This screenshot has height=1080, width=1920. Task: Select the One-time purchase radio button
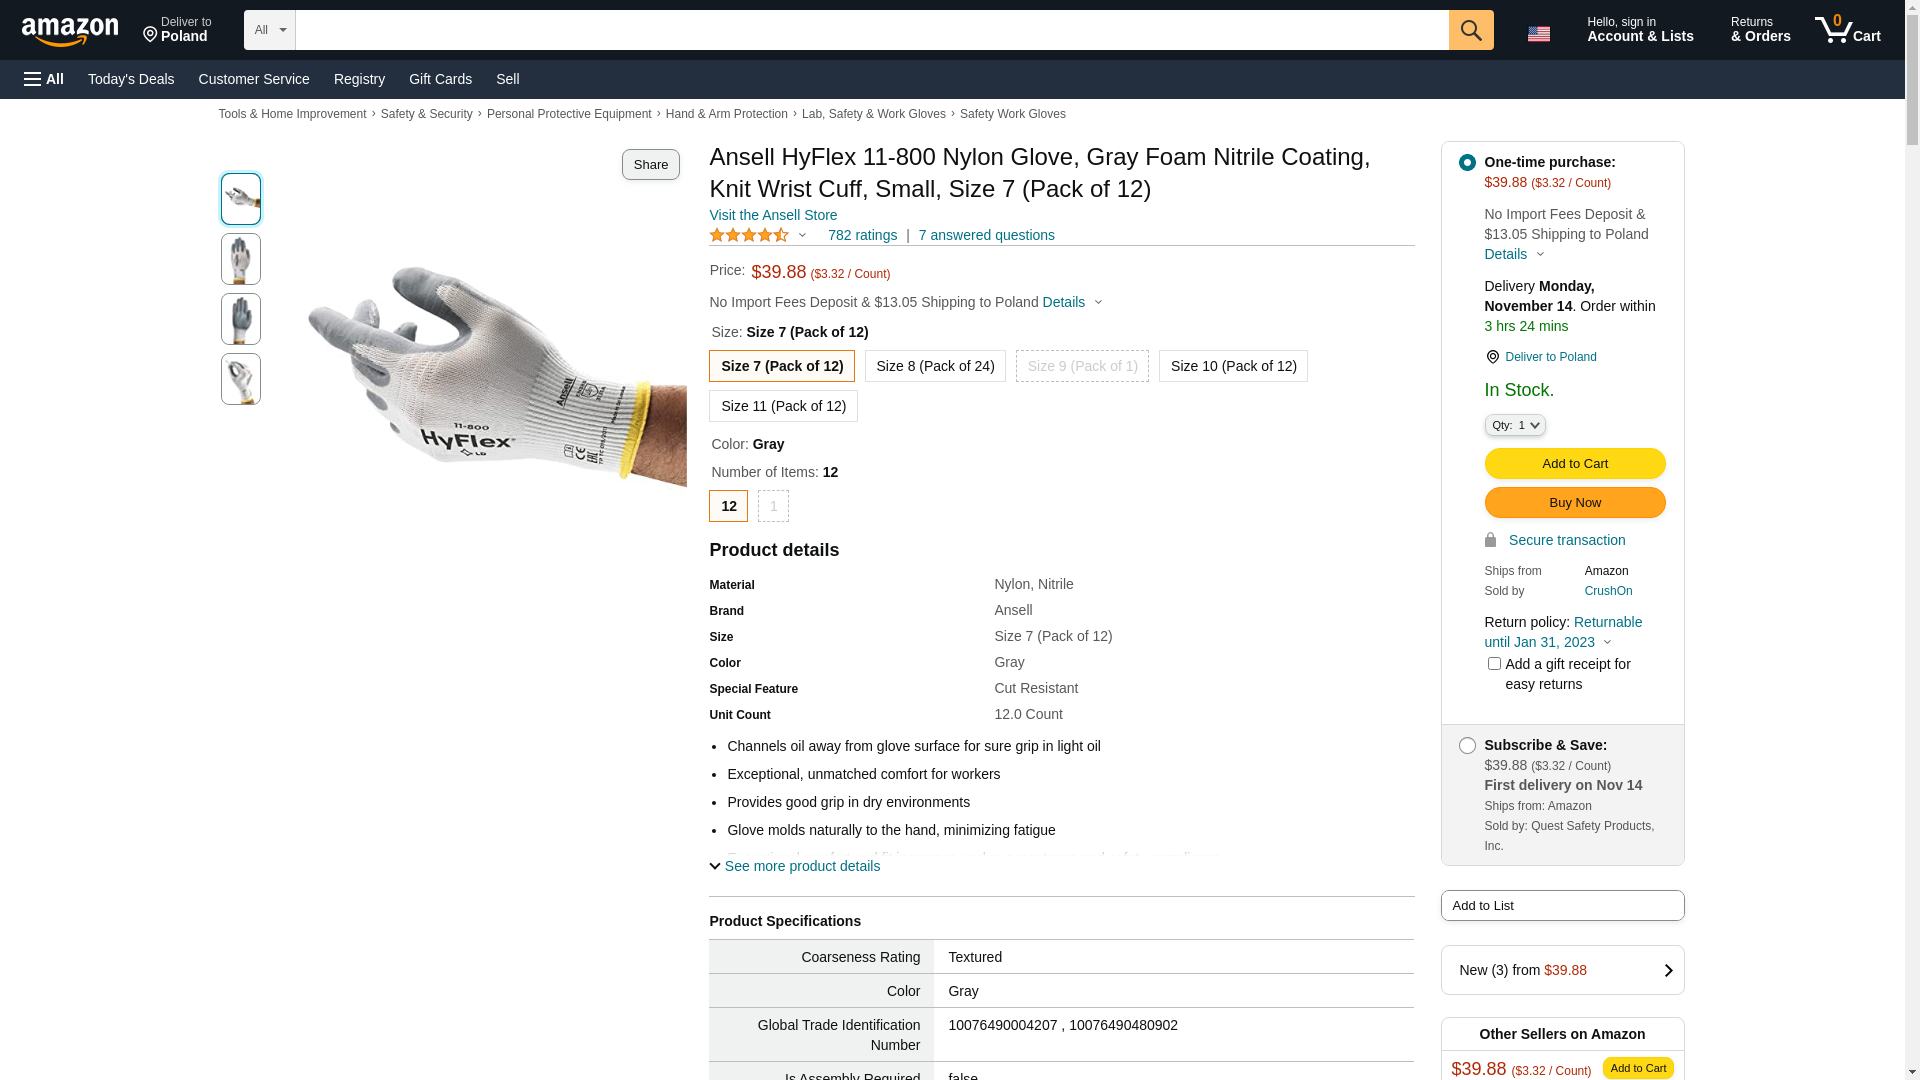click(x=1467, y=162)
